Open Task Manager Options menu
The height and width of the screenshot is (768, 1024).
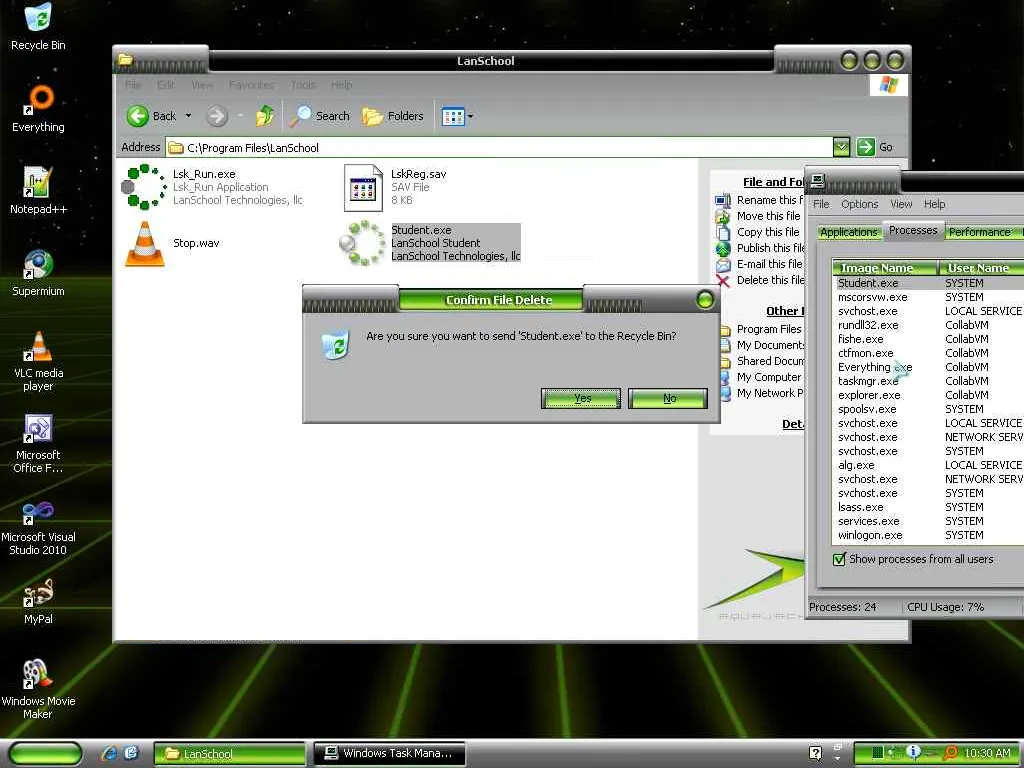(x=859, y=204)
